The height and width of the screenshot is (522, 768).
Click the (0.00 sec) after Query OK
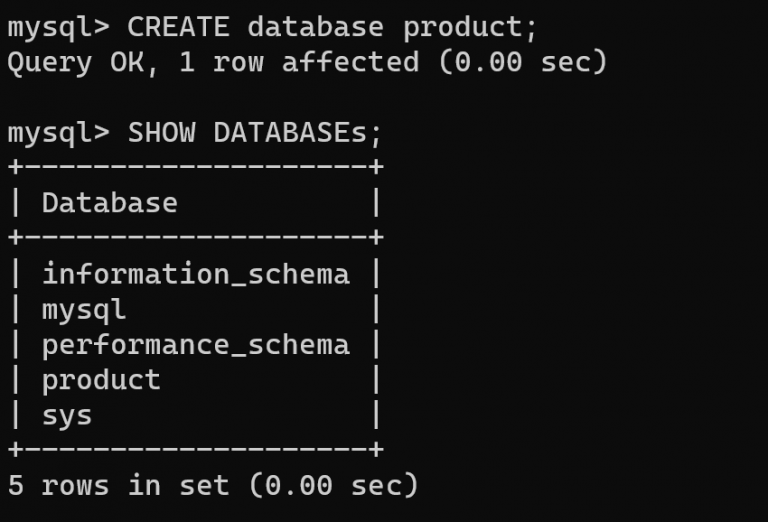pos(523,63)
